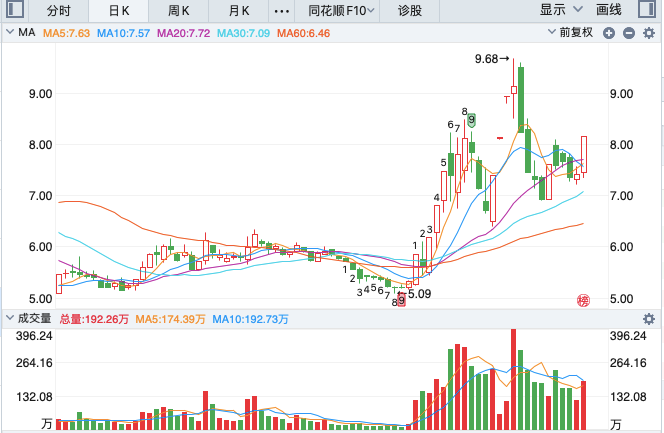Open volume panel settings gear
This screenshot has height=433, width=664.
[x=649, y=319]
